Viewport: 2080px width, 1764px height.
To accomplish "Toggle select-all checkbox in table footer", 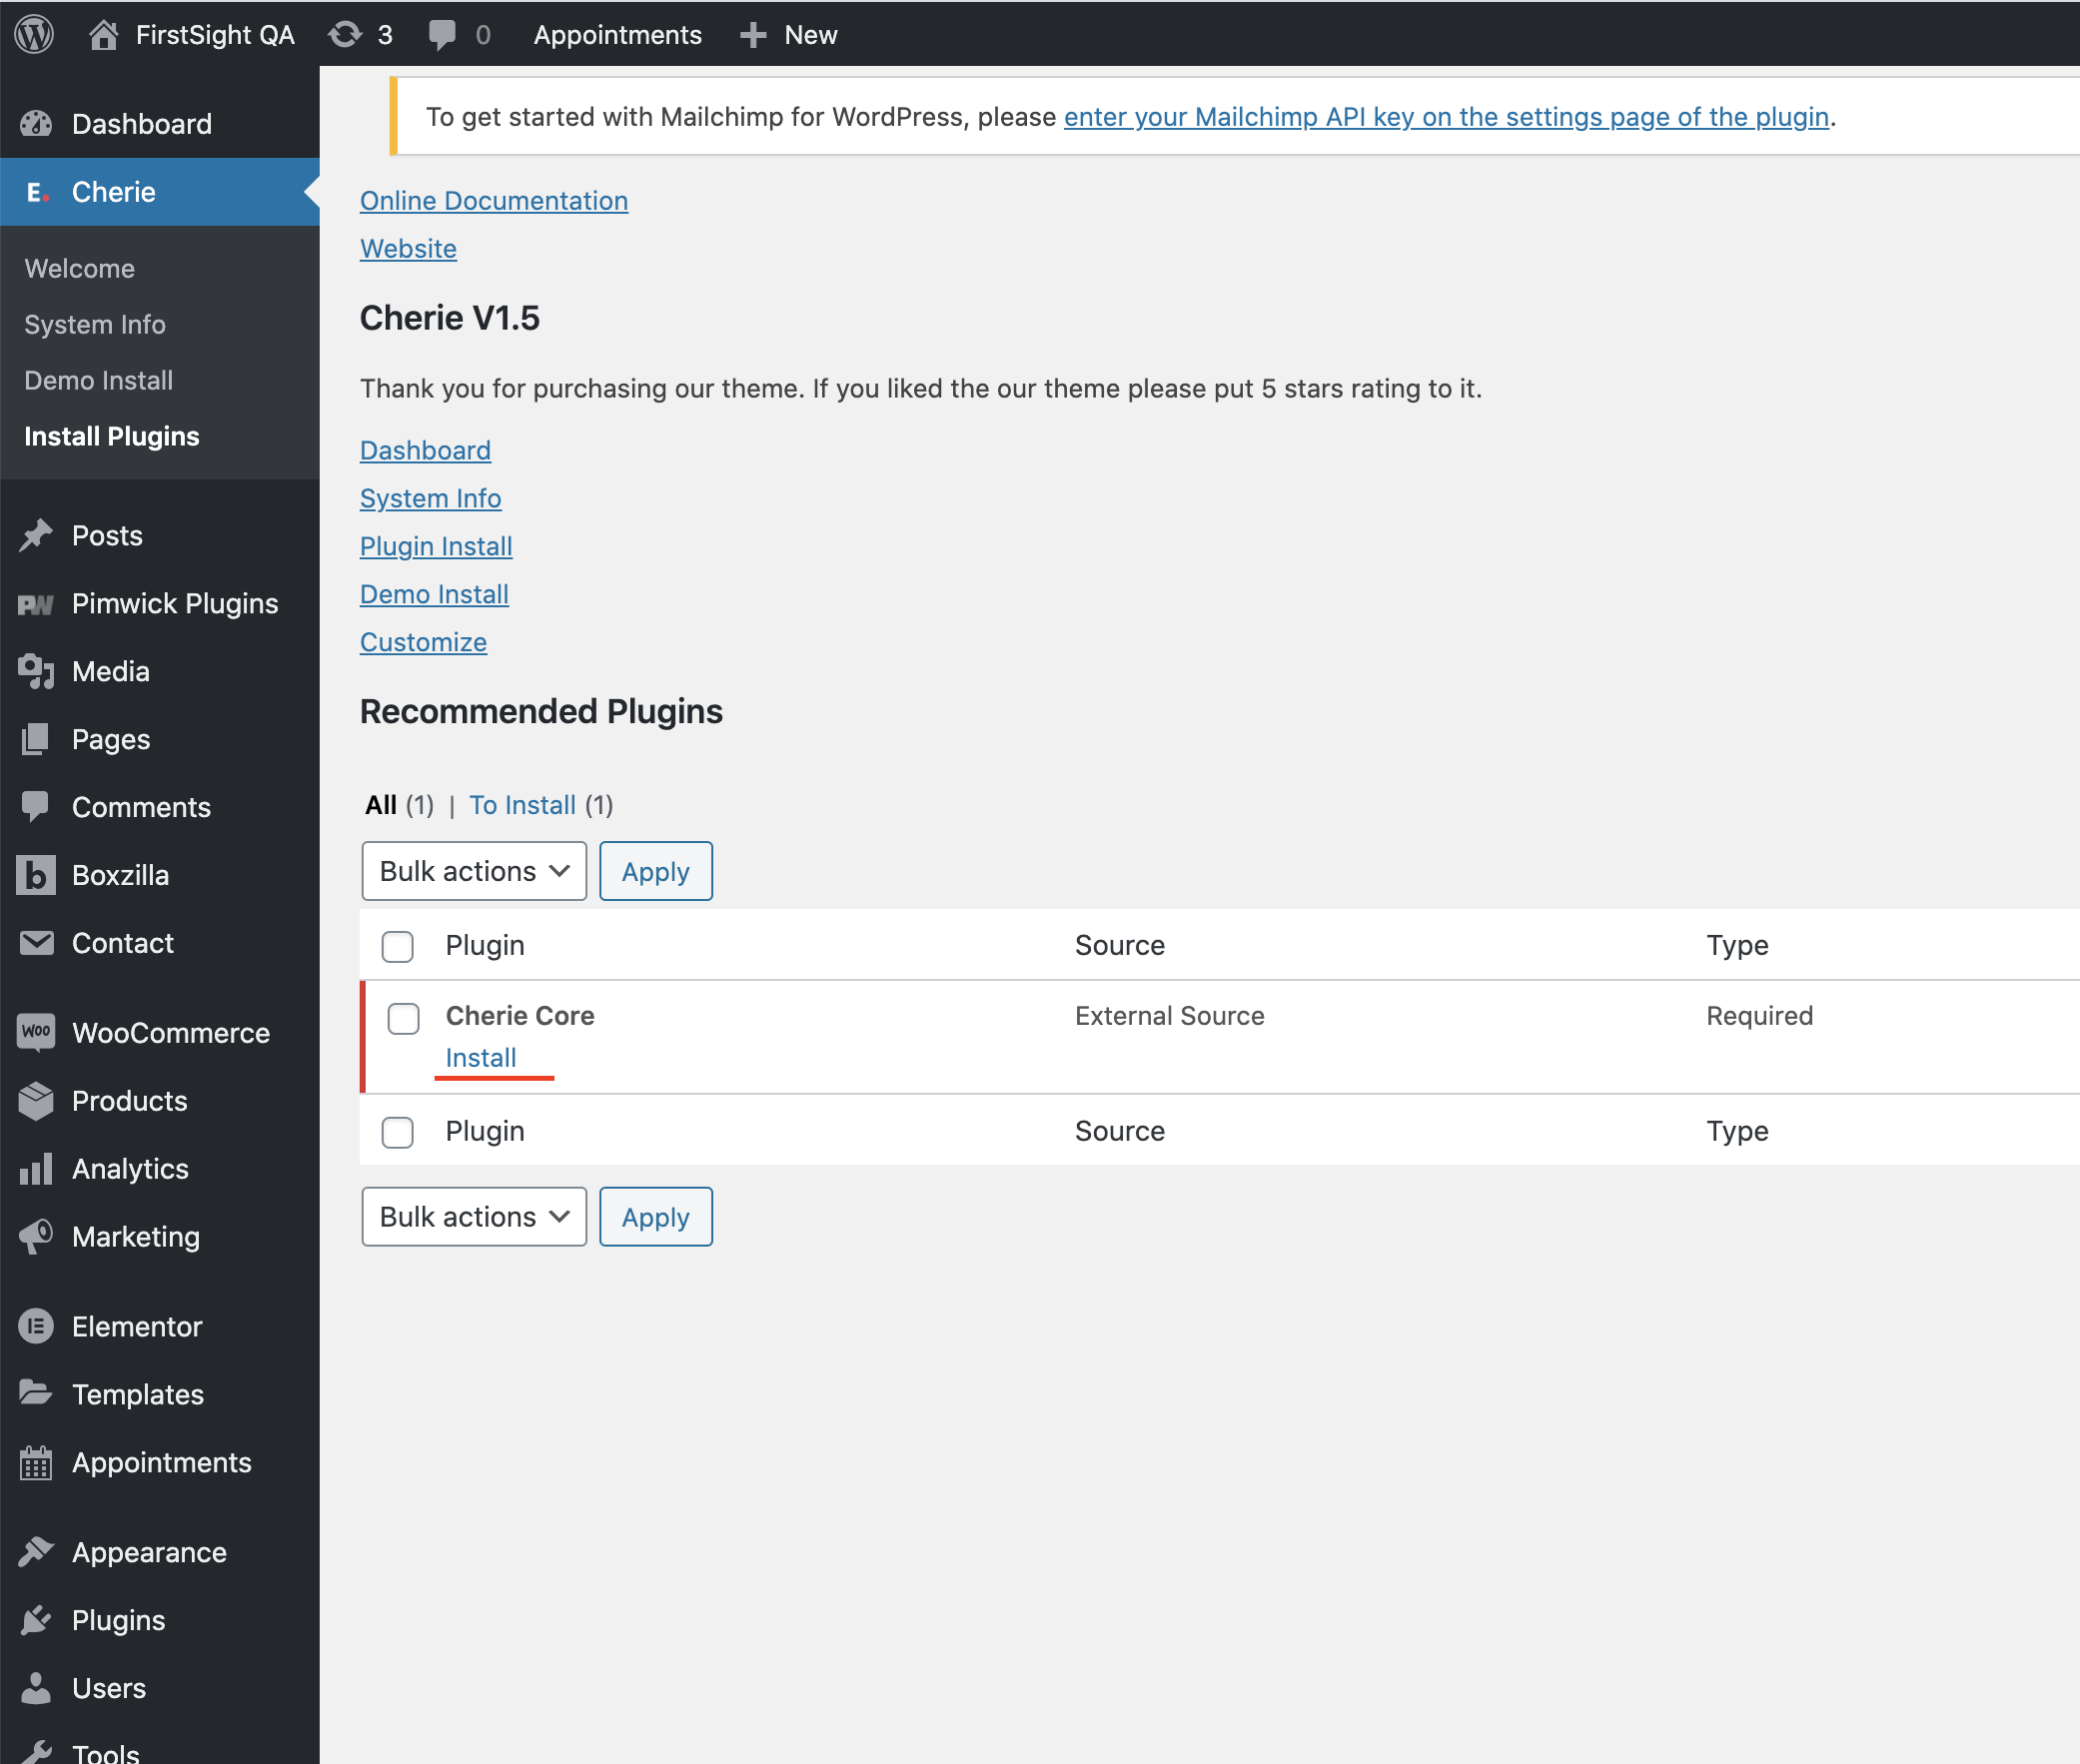I will click(398, 1132).
